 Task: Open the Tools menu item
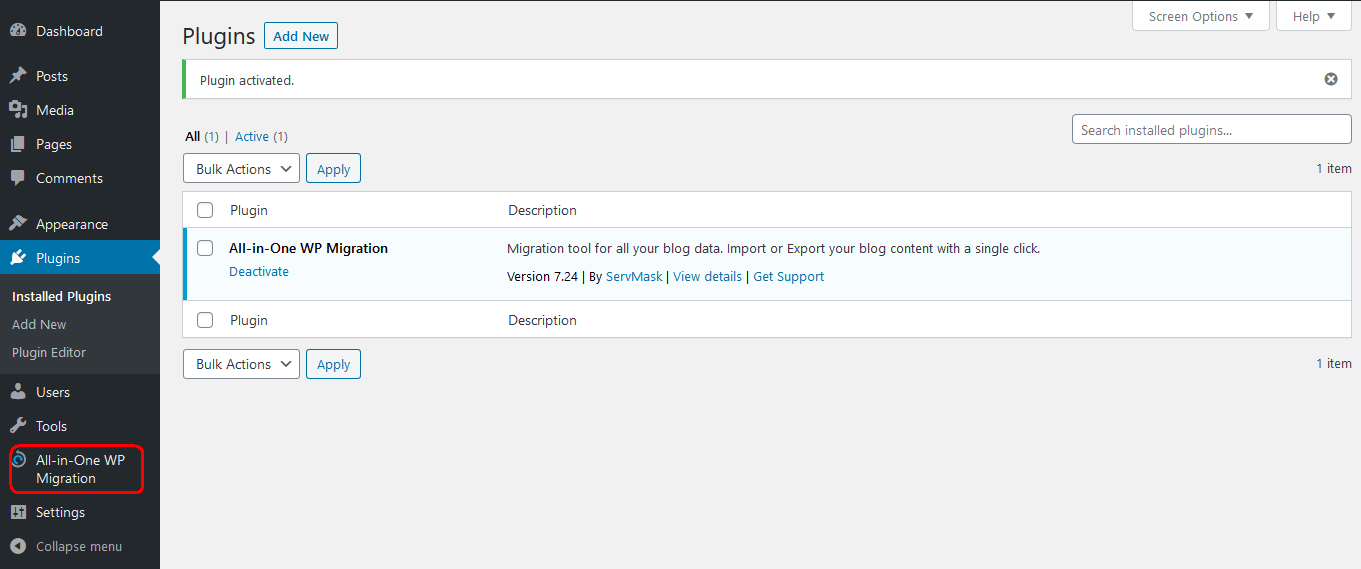coord(51,426)
